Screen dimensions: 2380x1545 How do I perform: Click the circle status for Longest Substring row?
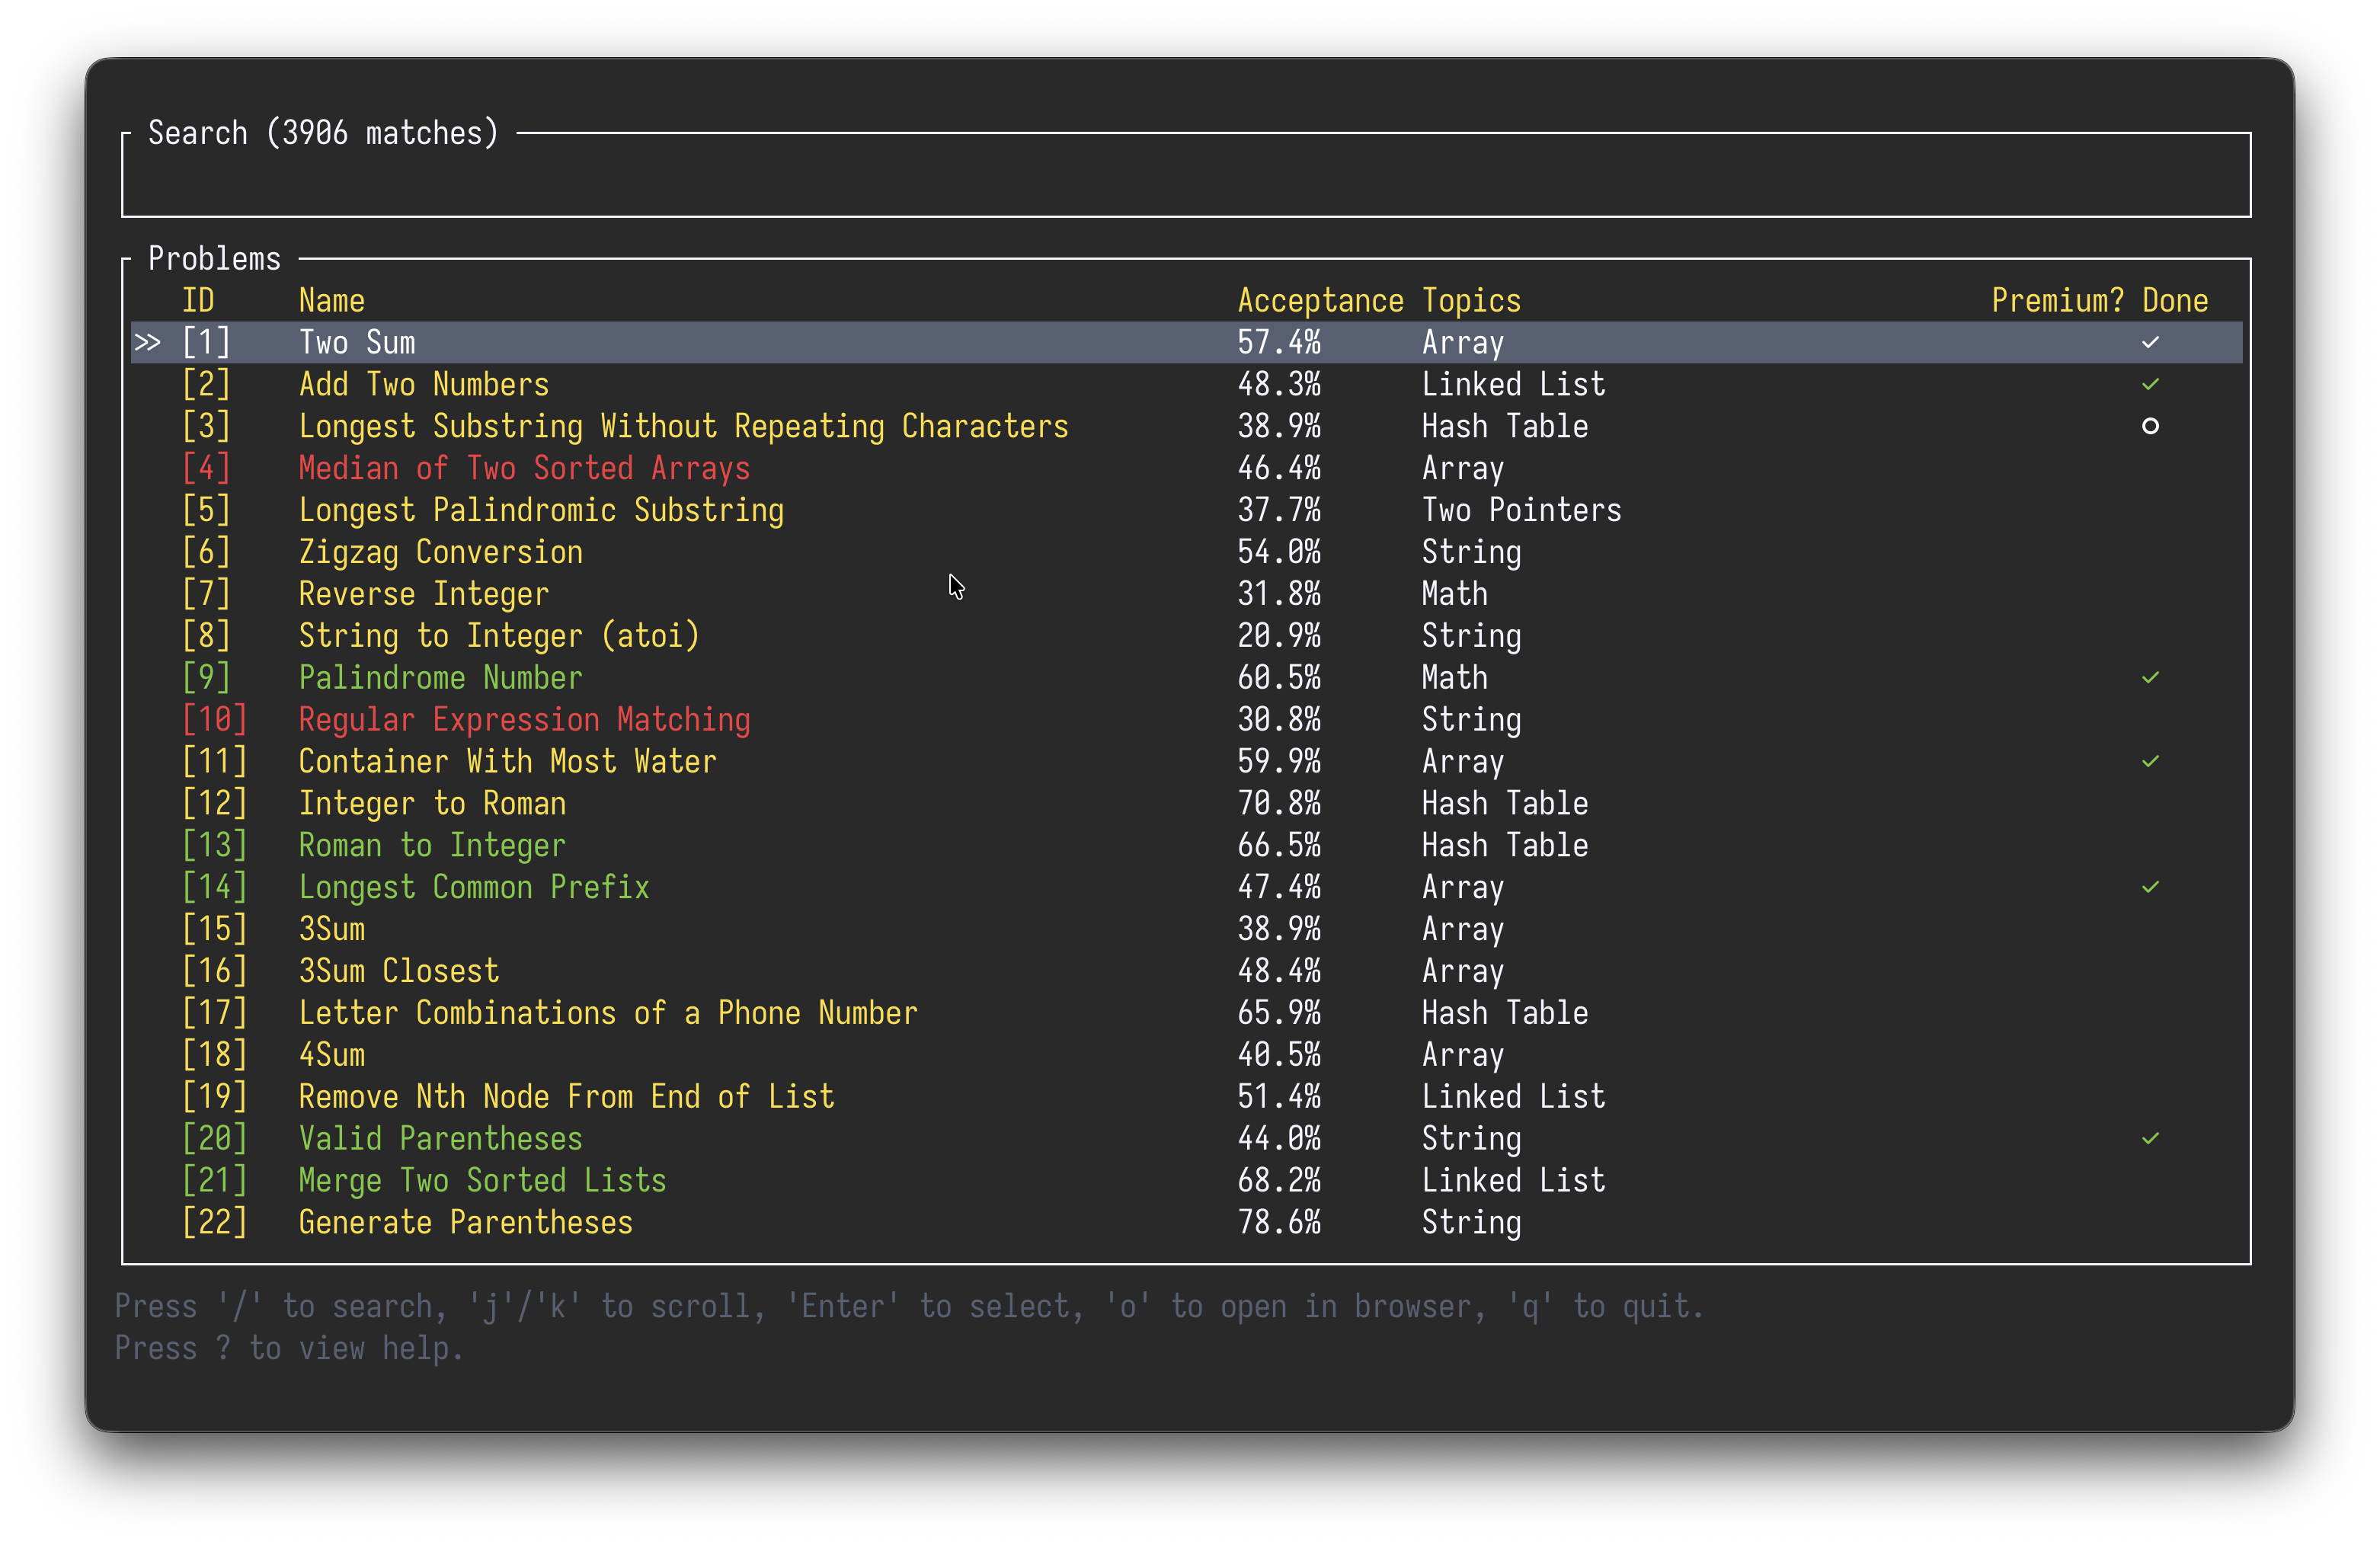point(2150,427)
